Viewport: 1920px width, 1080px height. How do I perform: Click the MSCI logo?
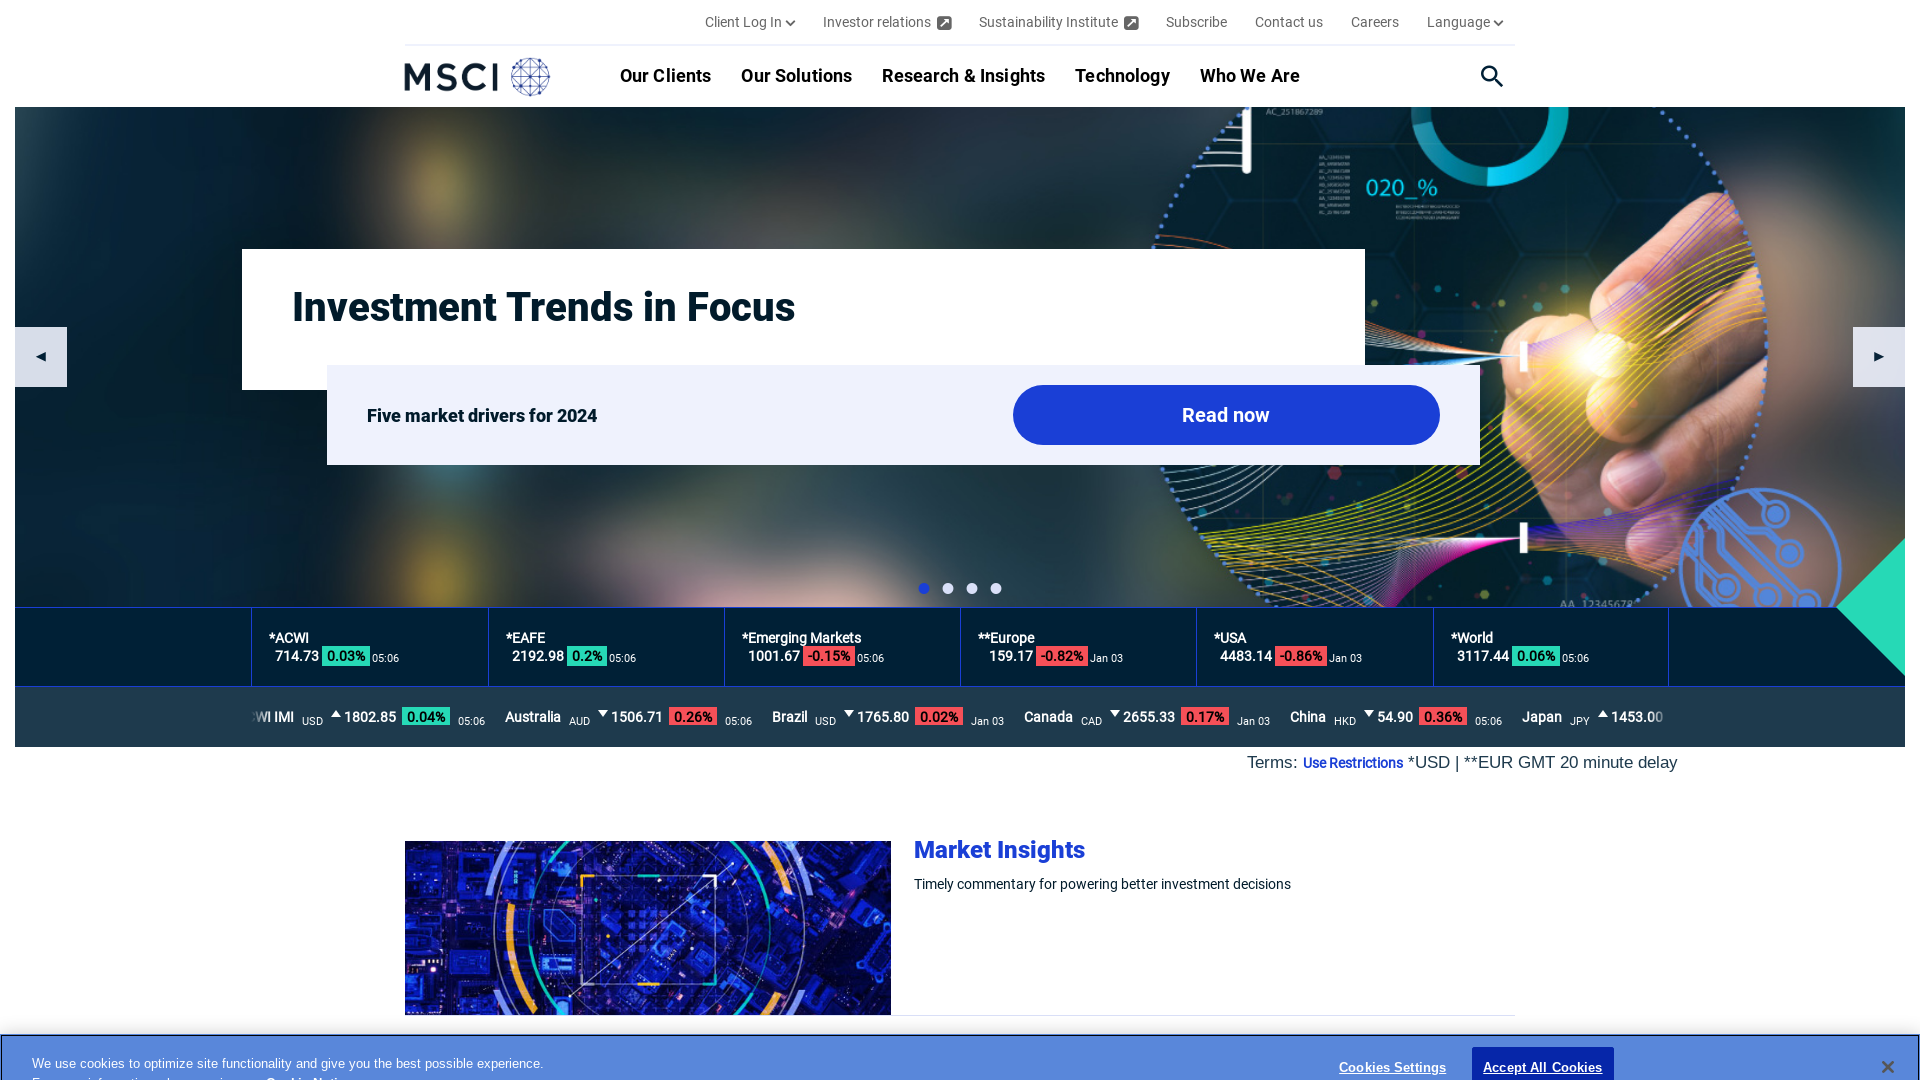point(477,77)
